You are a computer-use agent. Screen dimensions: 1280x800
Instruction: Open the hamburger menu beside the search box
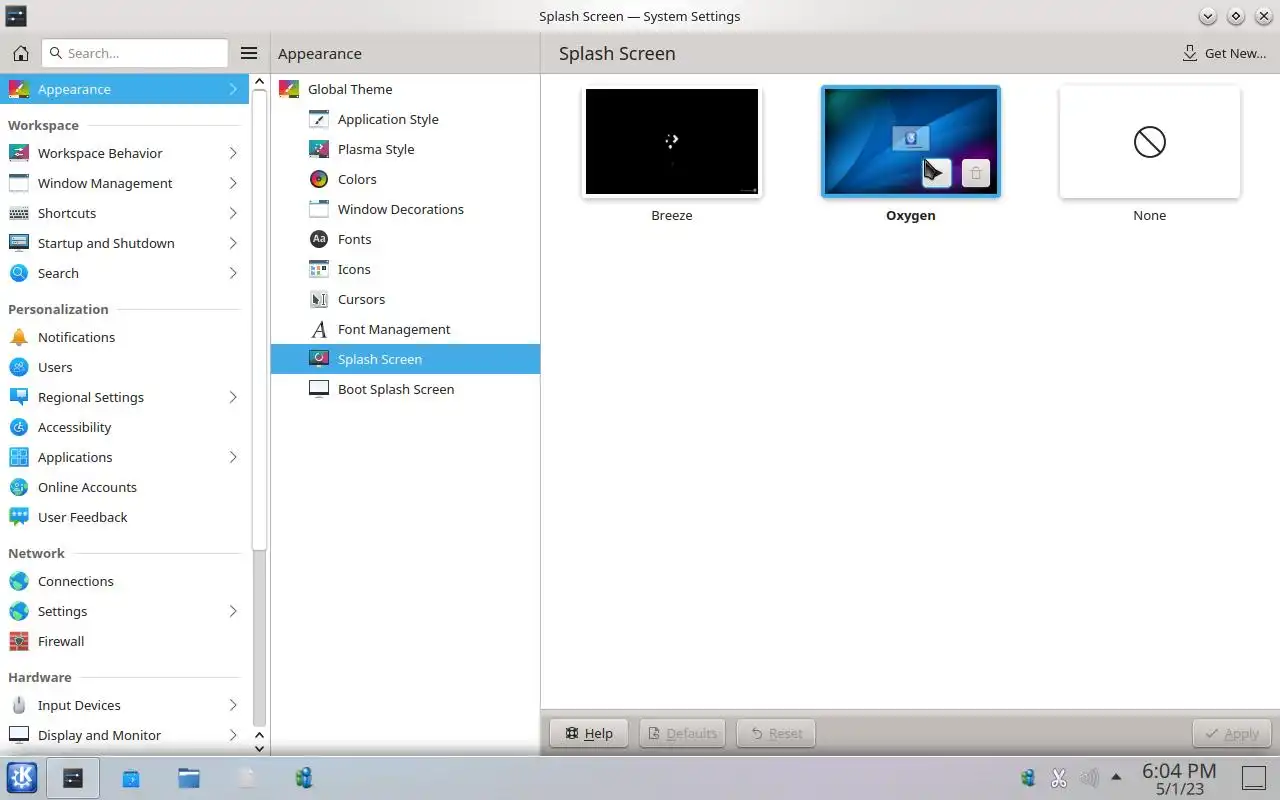pyautogui.click(x=249, y=53)
